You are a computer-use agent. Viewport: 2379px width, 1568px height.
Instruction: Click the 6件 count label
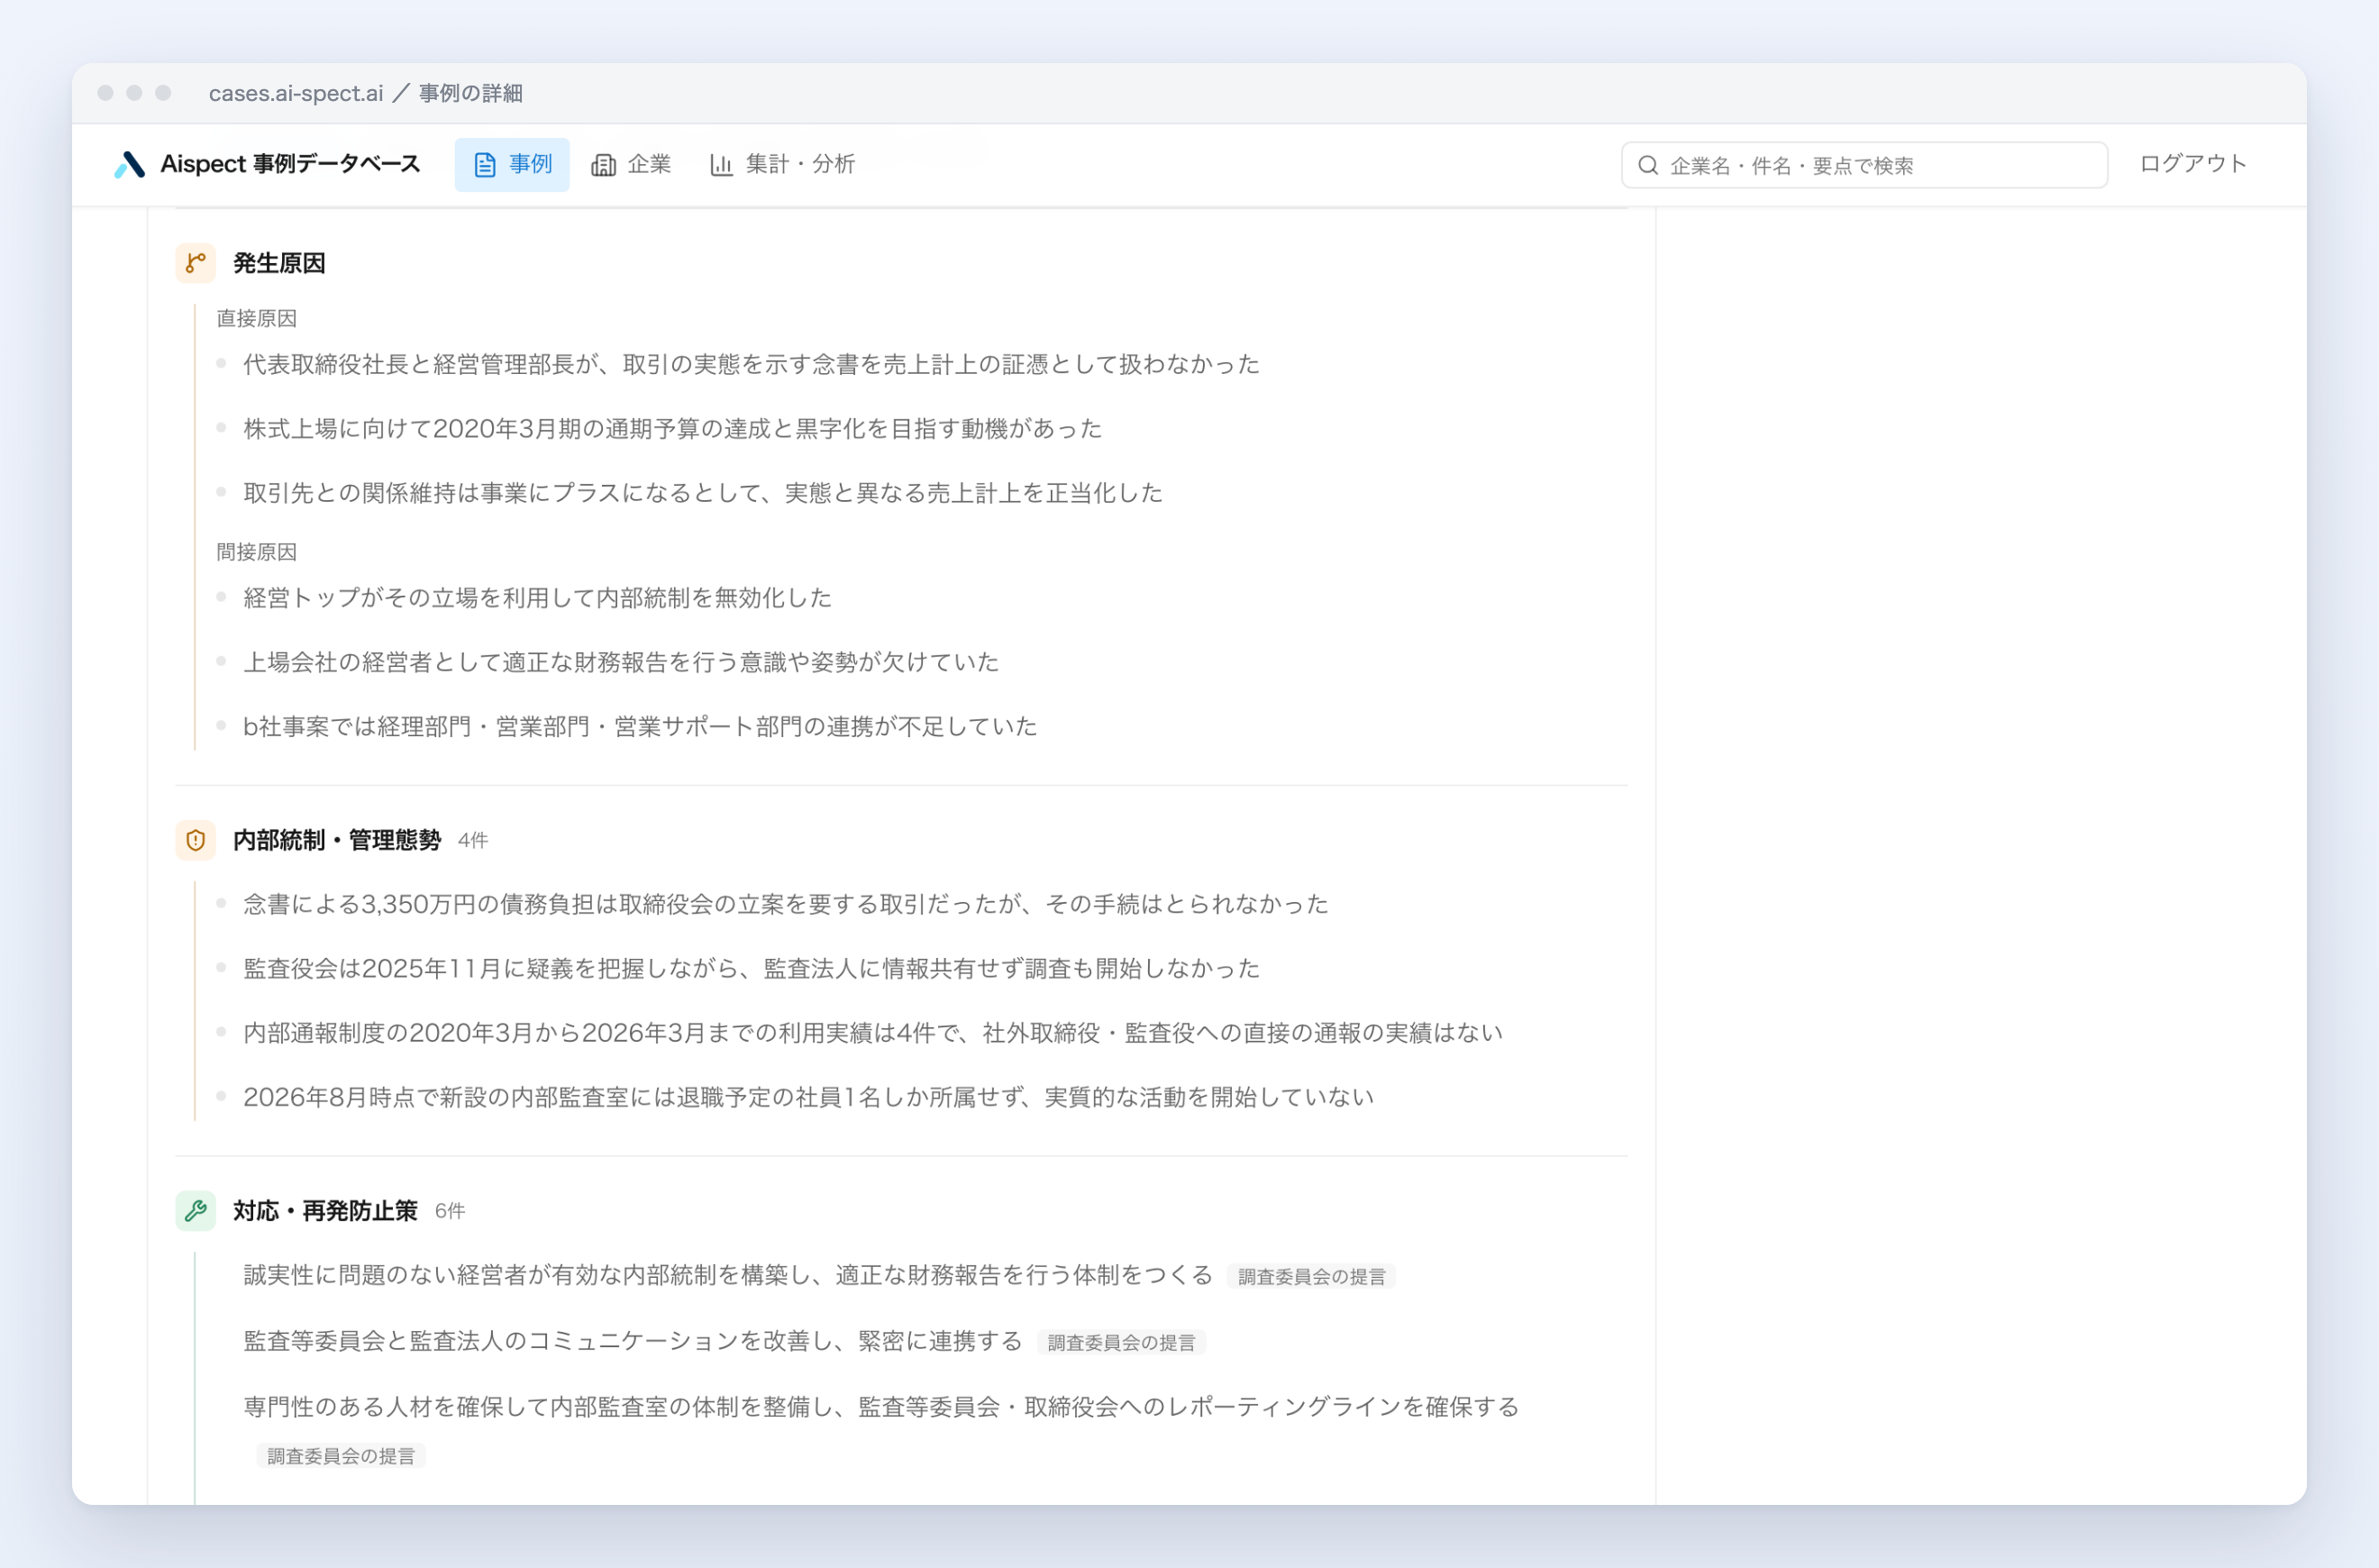(x=450, y=1212)
